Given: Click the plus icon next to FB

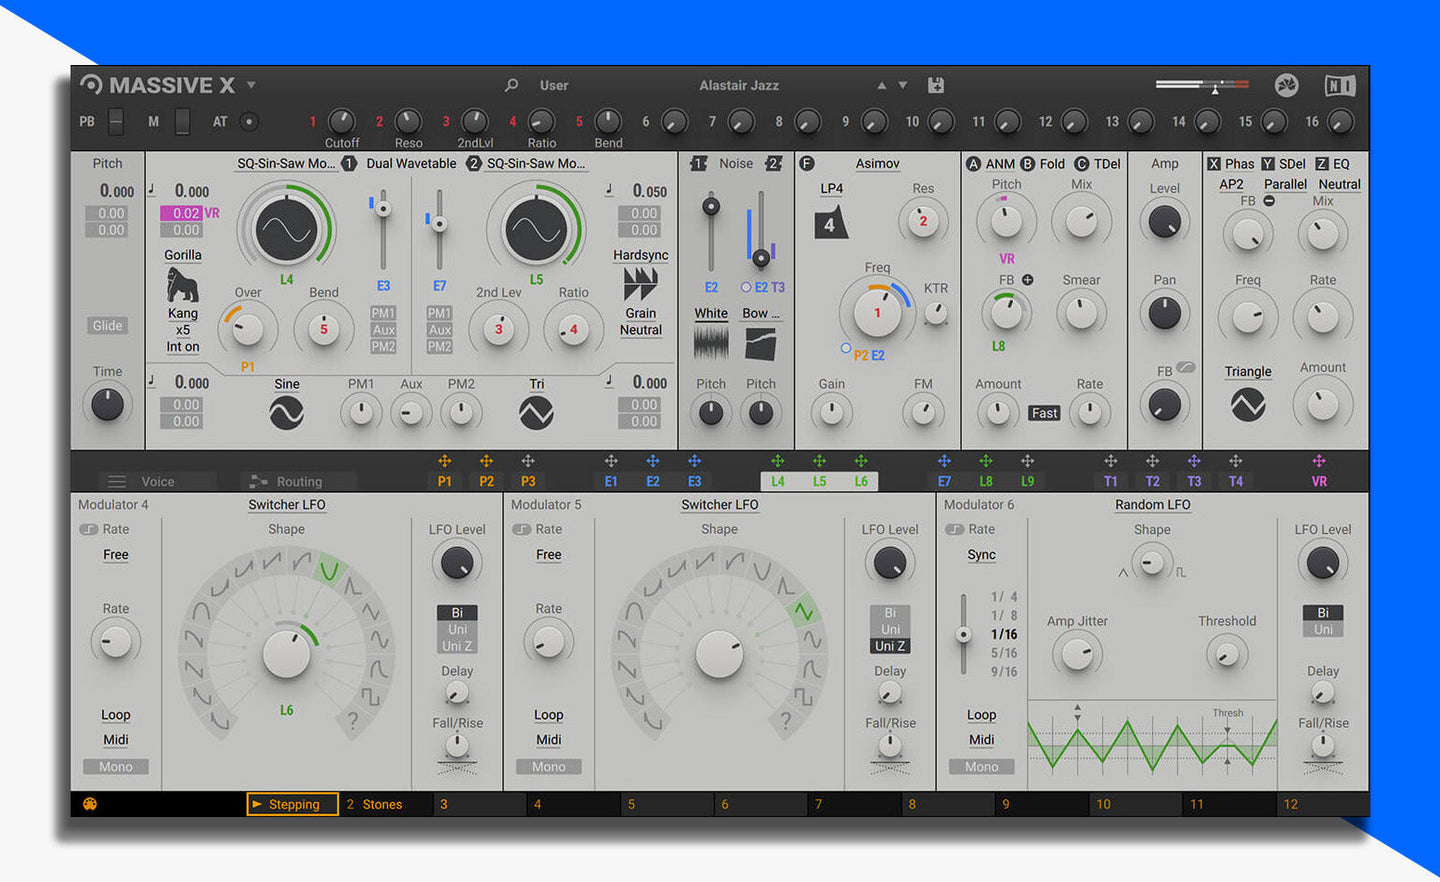Looking at the screenshot, I should (1027, 280).
